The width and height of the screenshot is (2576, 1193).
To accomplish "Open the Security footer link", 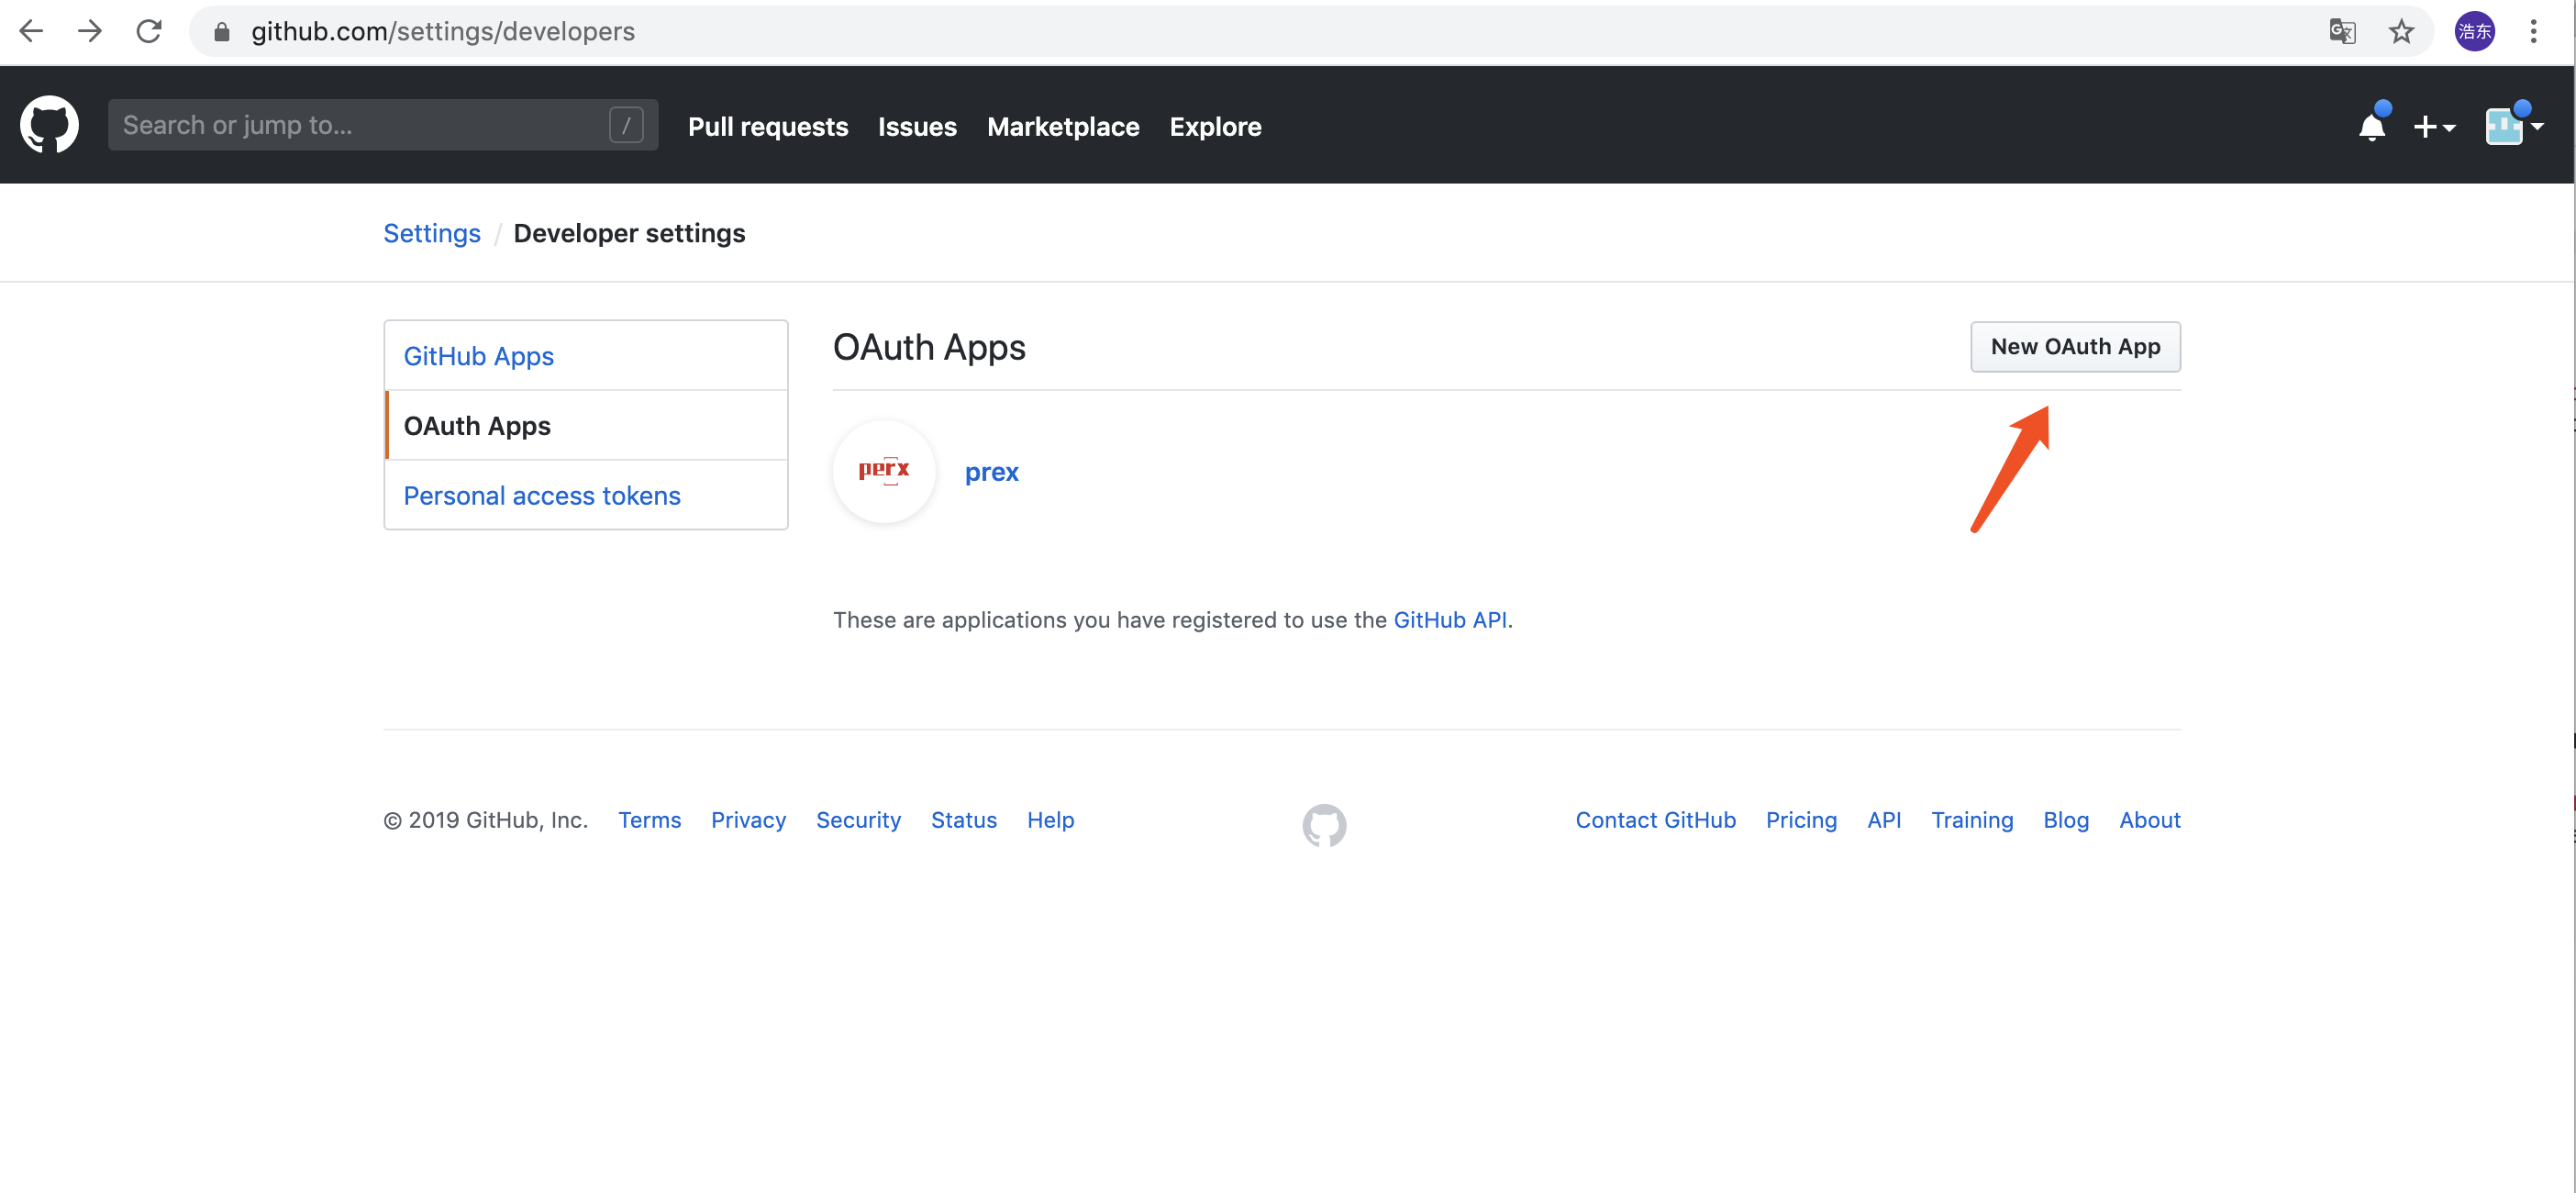I will click(858, 820).
